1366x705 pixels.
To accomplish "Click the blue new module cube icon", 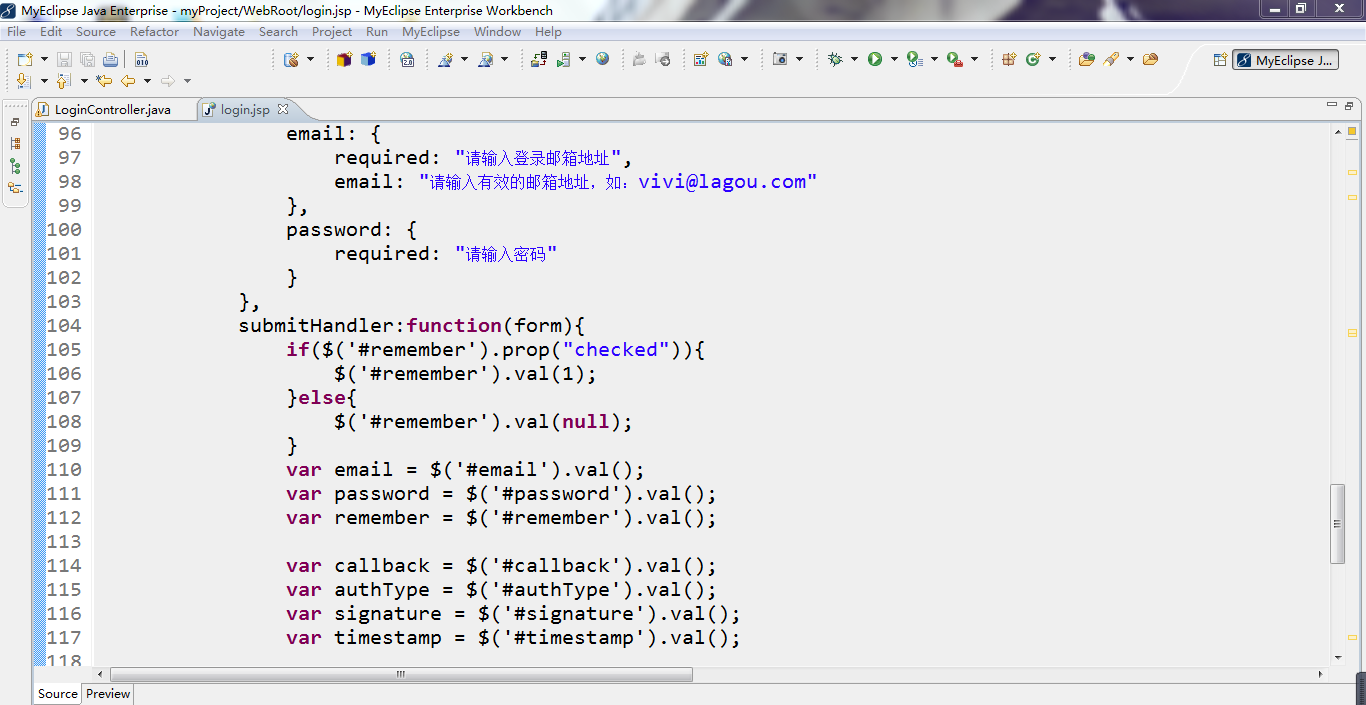I will (x=369, y=60).
